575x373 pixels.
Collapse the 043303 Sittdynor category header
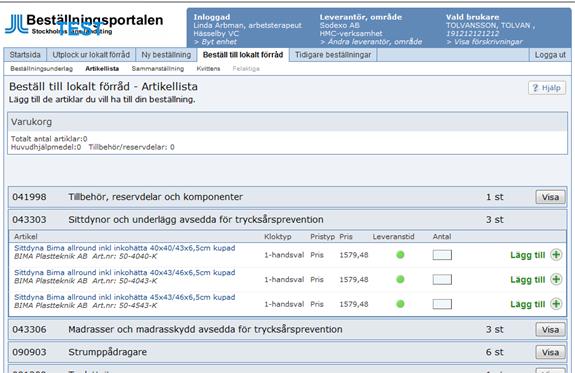(288, 220)
